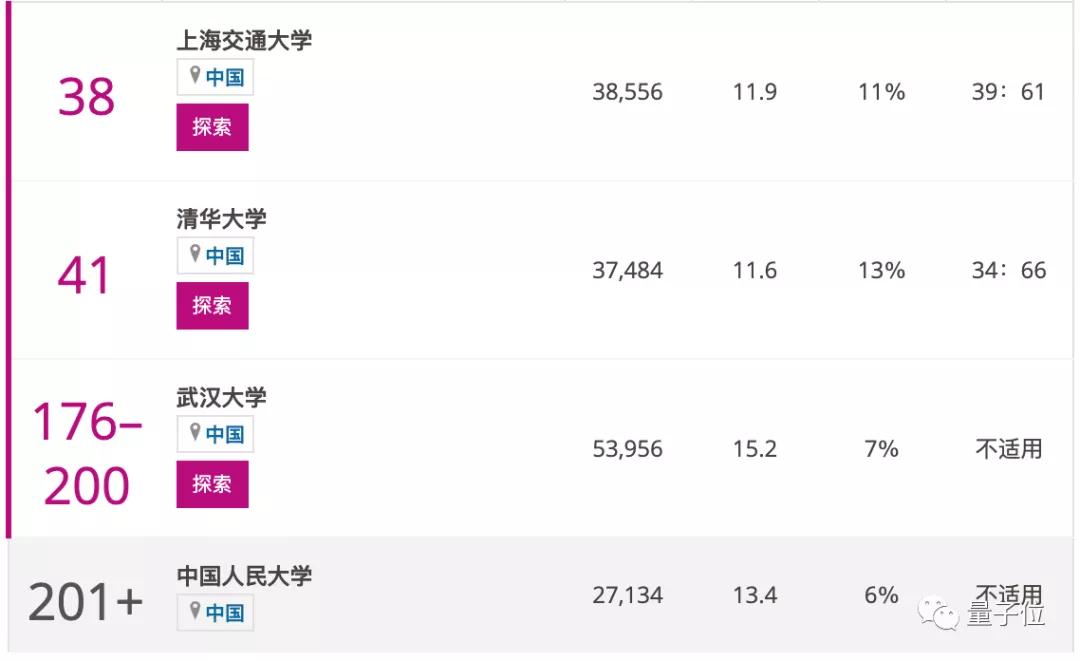Select the highlighted 中国人民大学 table row
This screenshot has height=661, width=1080.
point(540,598)
